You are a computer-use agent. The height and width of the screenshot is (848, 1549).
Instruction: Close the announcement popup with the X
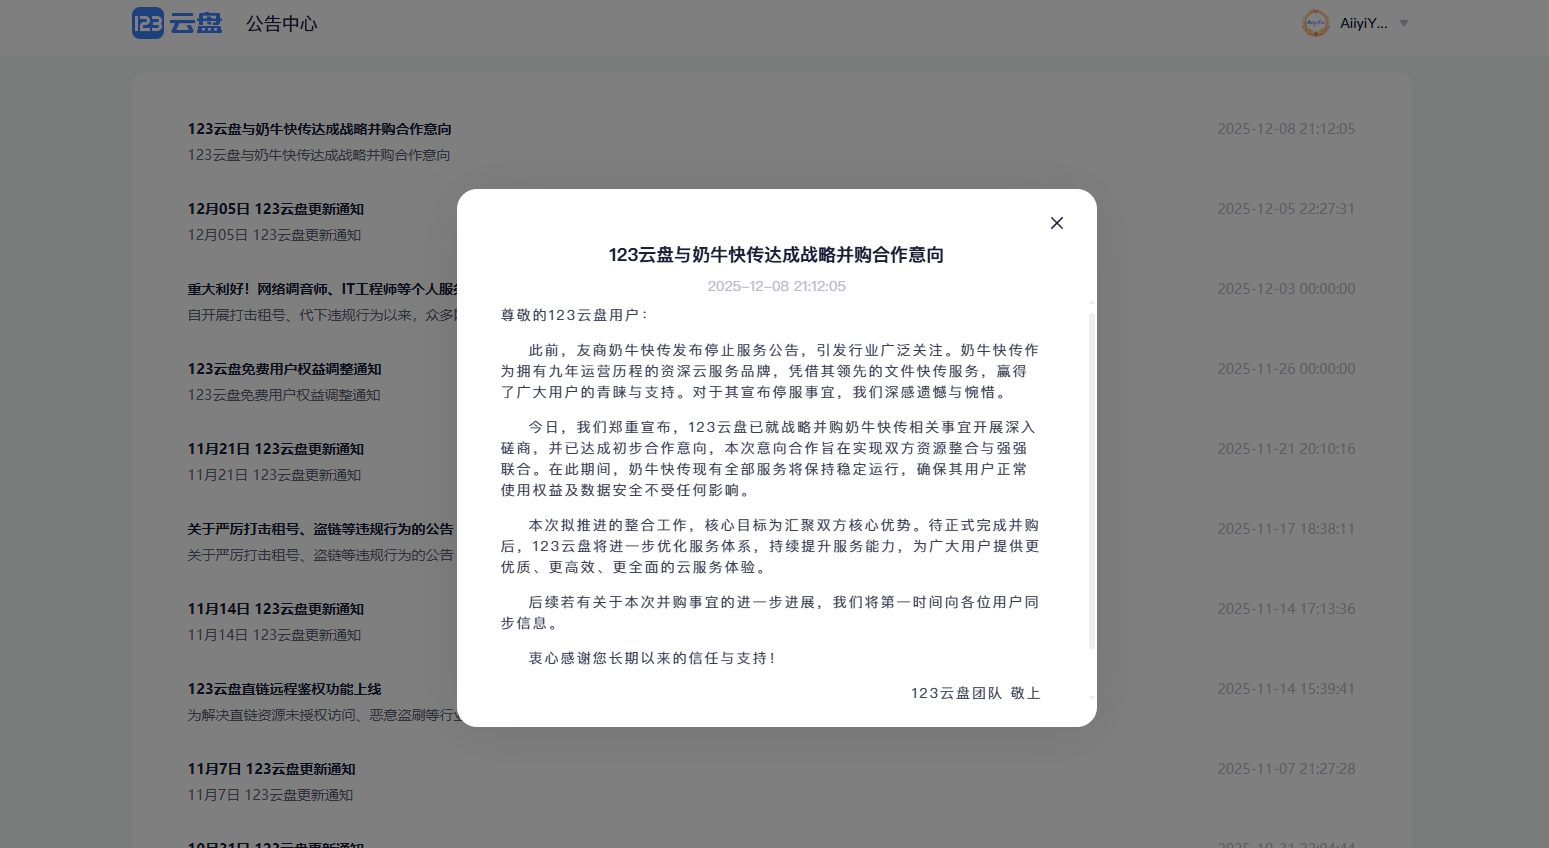click(1056, 223)
